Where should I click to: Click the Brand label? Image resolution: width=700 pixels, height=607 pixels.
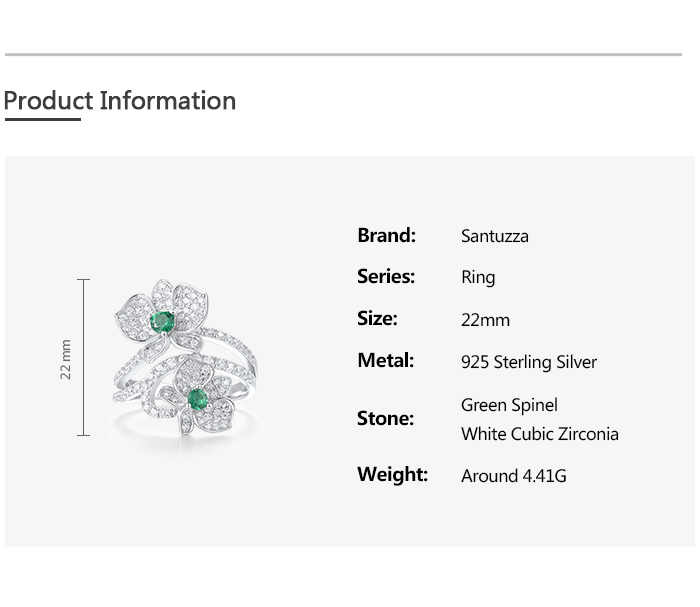tap(386, 236)
